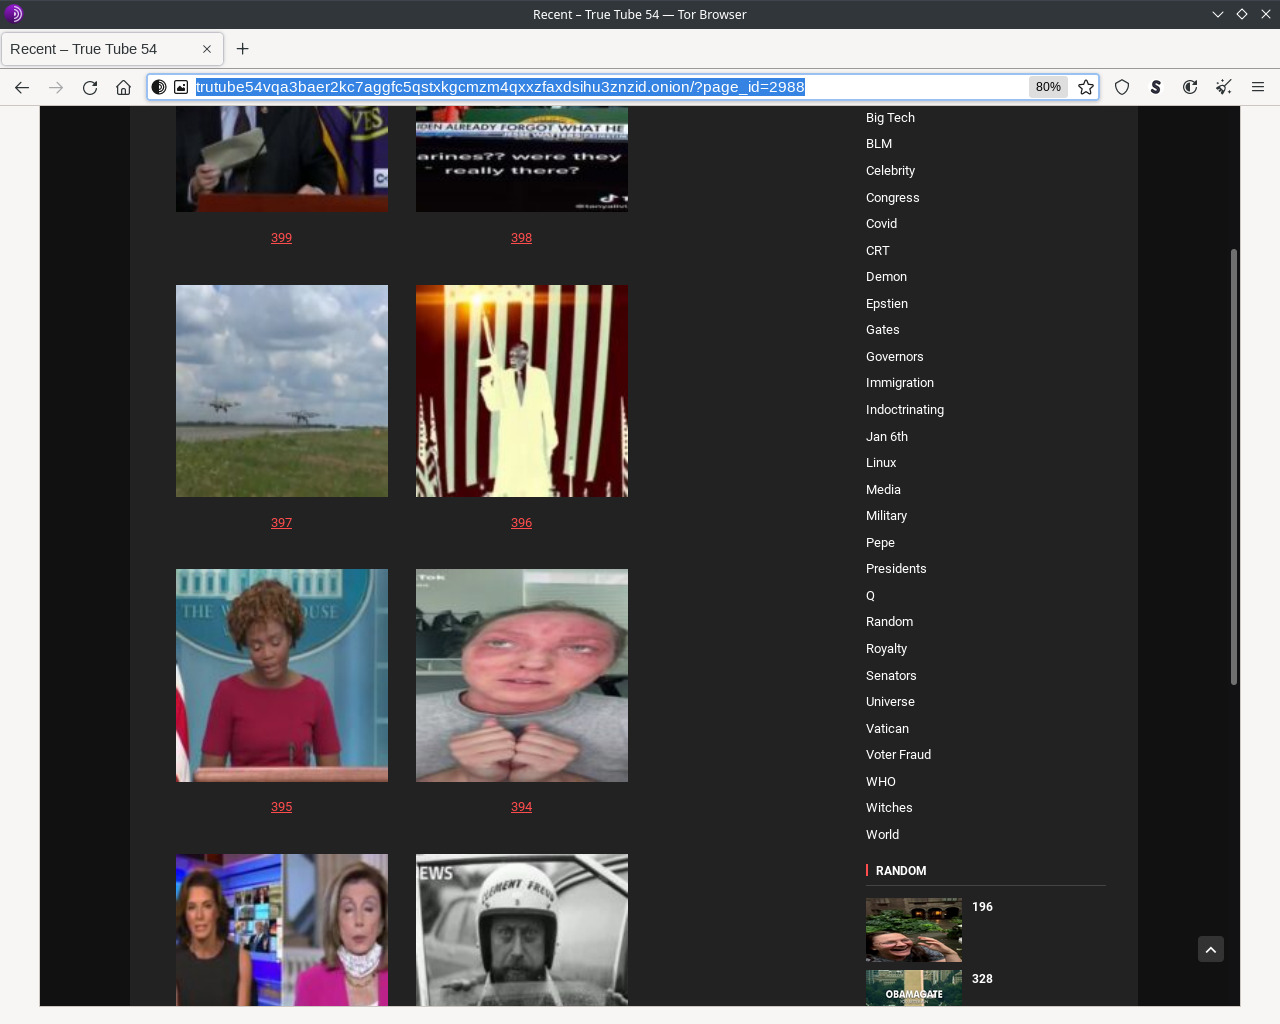Open the airplanes runway thumbnail 397

tap(282, 391)
